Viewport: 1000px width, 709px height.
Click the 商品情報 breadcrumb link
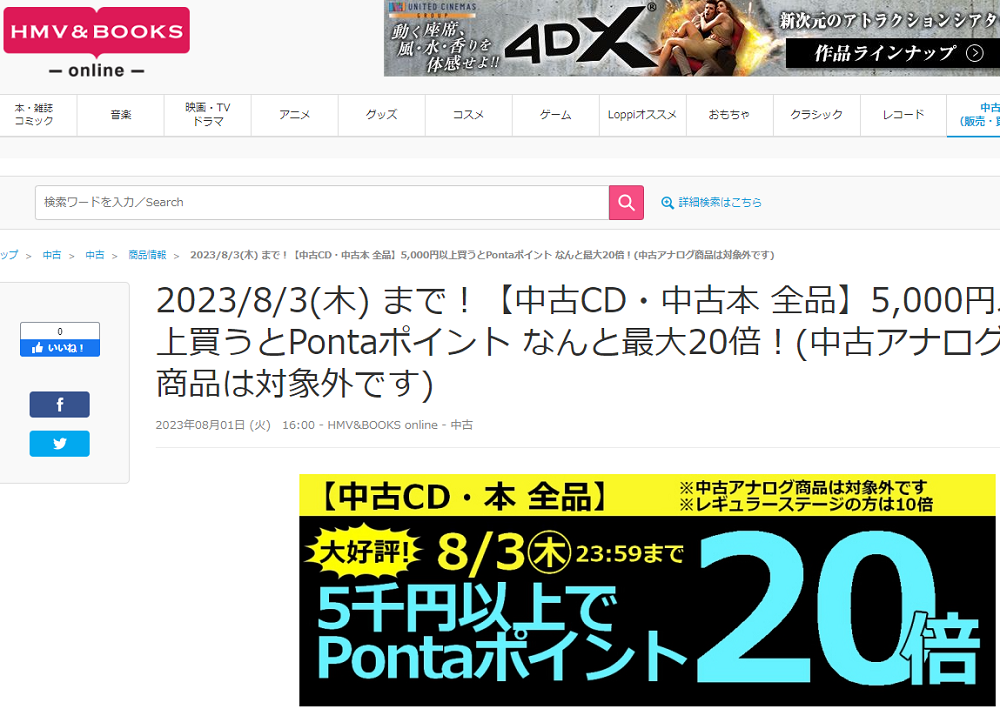click(147, 255)
